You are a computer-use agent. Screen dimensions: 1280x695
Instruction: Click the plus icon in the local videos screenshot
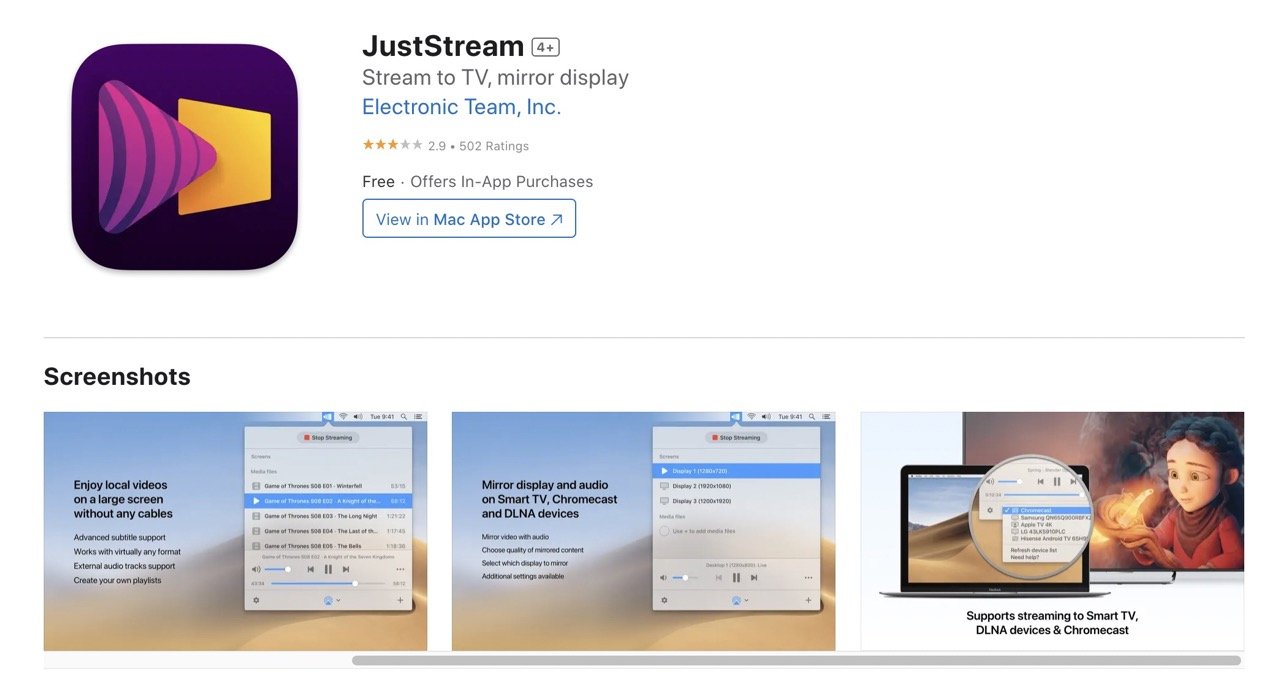point(400,600)
